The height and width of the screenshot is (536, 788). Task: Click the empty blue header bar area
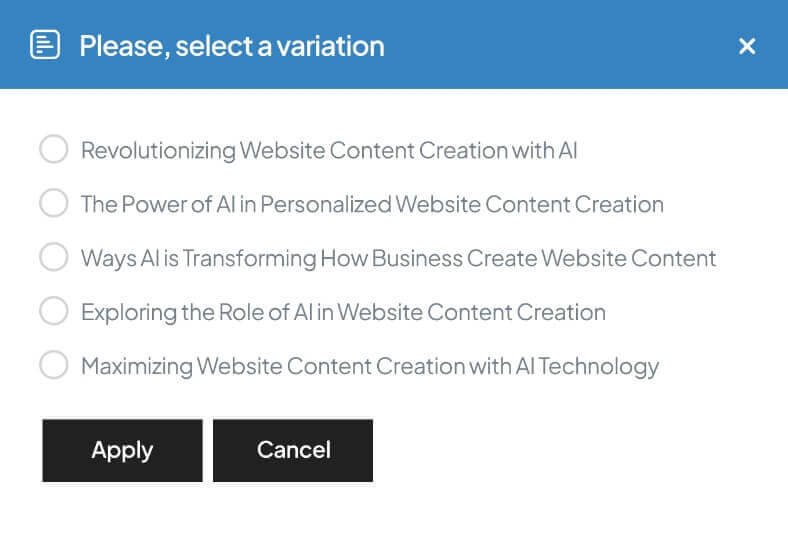[560, 46]
